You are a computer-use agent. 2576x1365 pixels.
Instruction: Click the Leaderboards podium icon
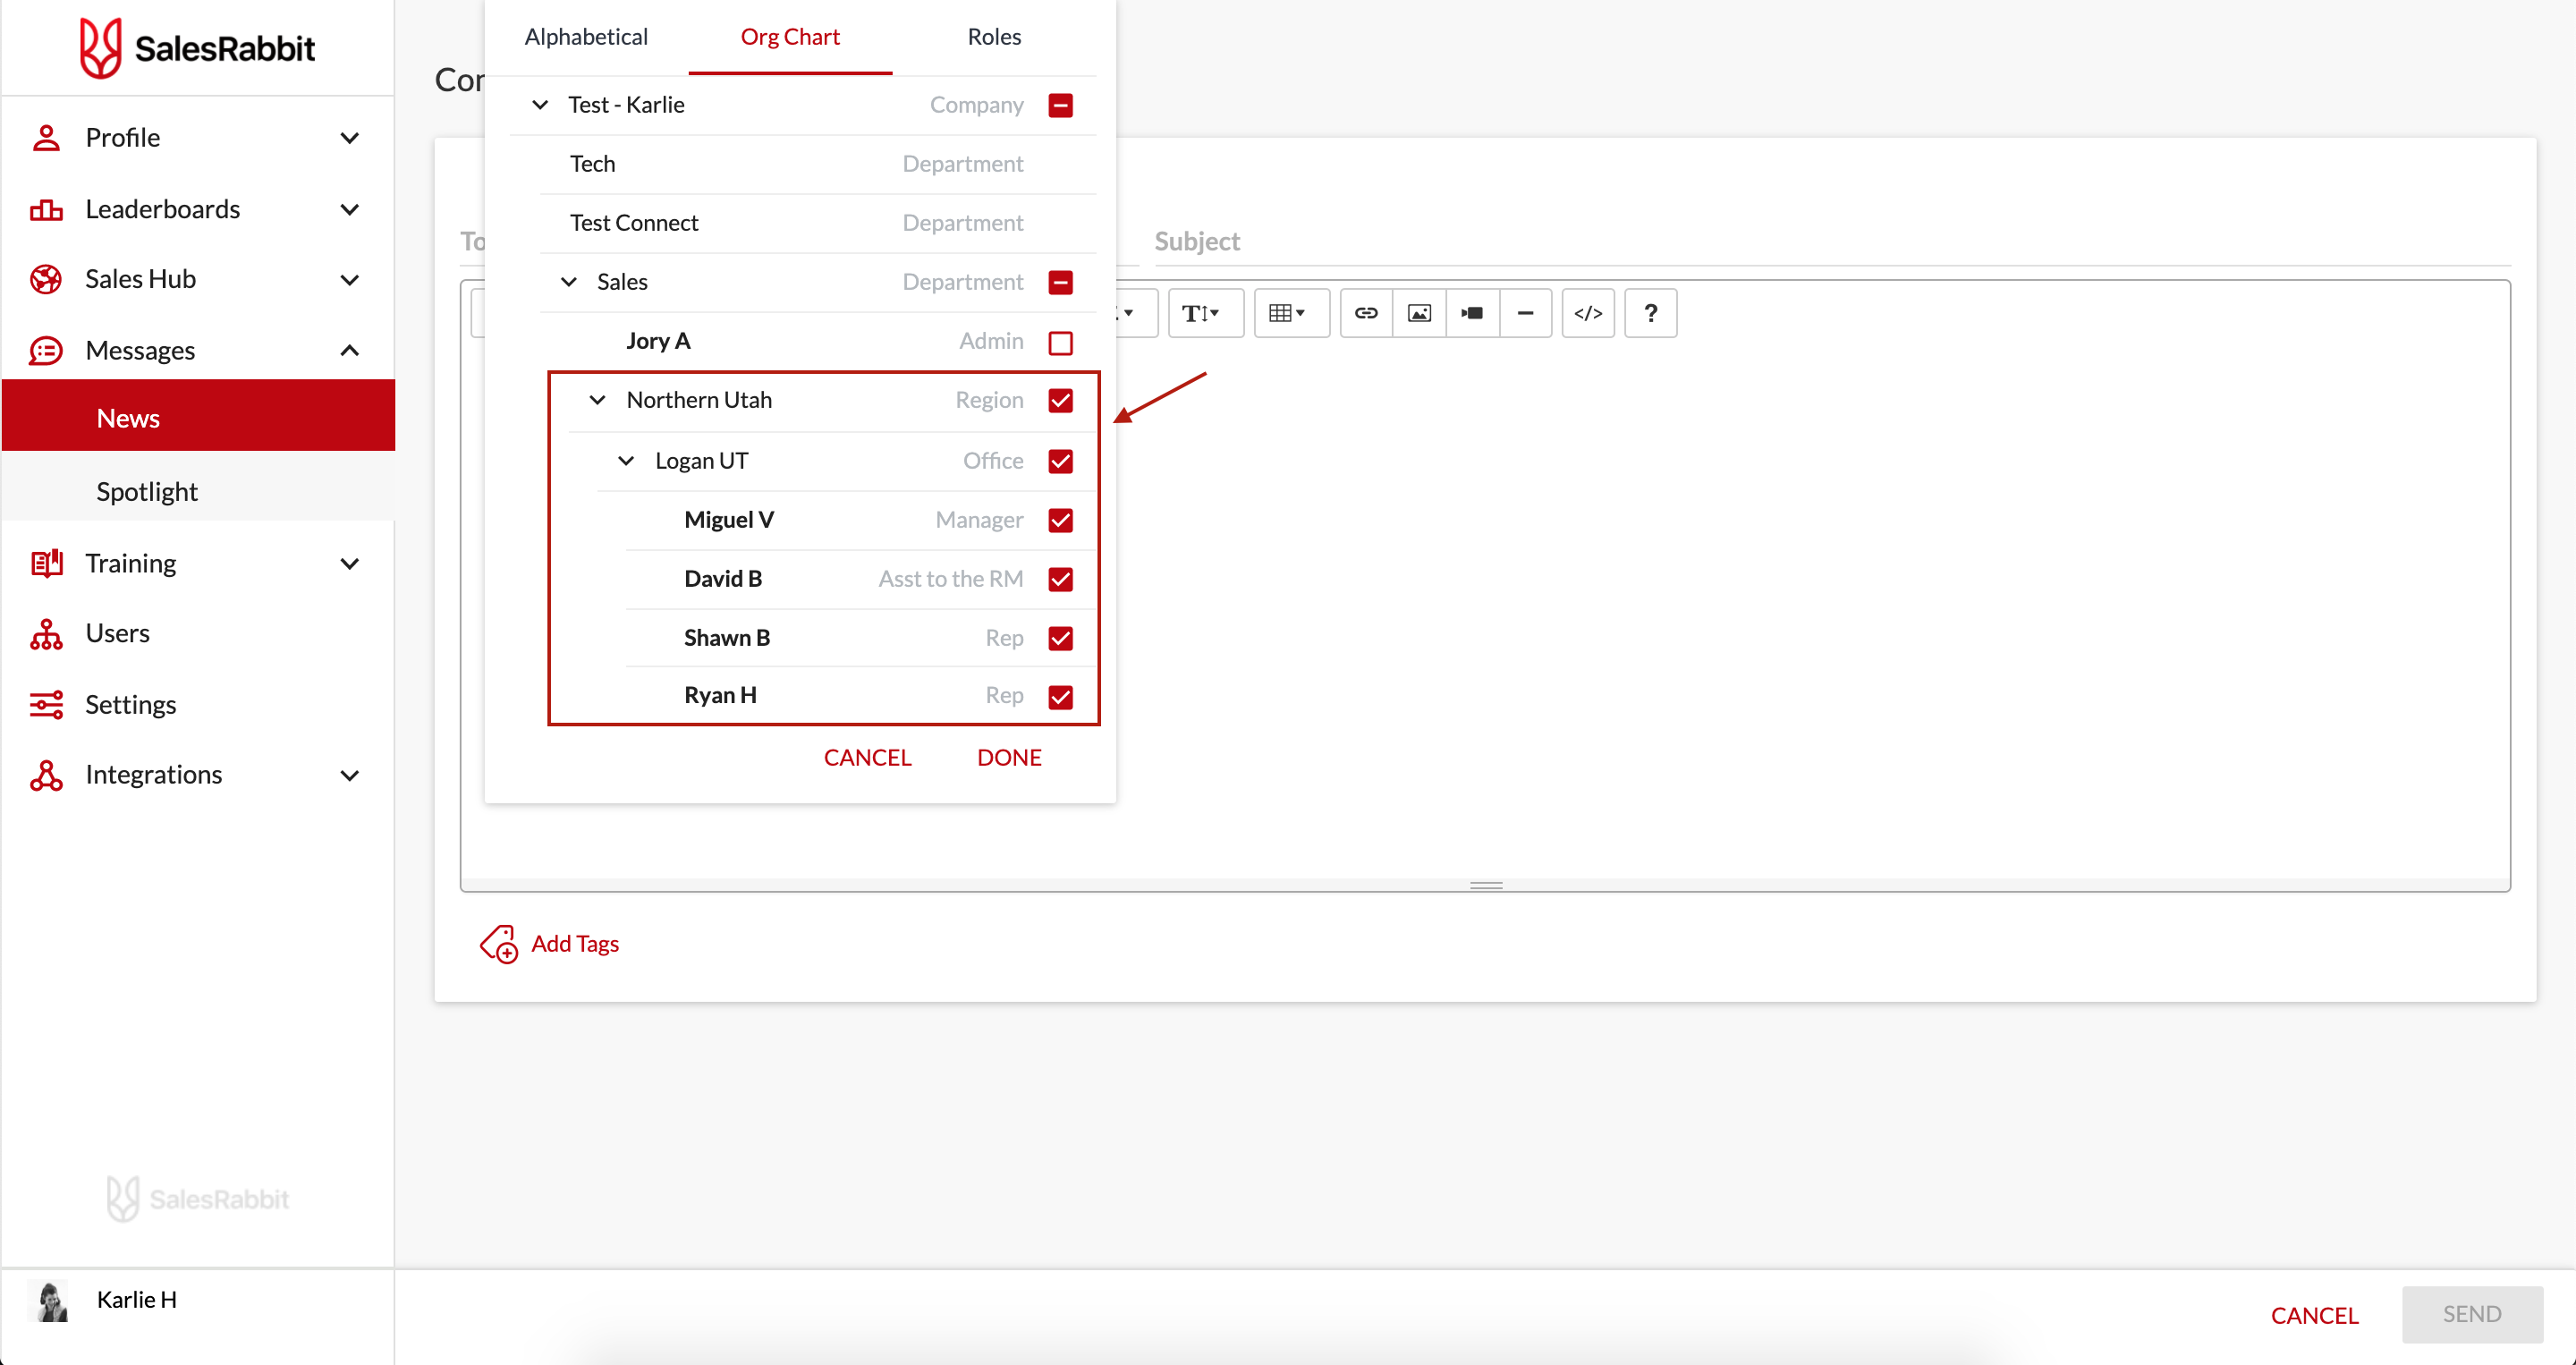pyautogui.click(x=46, y=209)
